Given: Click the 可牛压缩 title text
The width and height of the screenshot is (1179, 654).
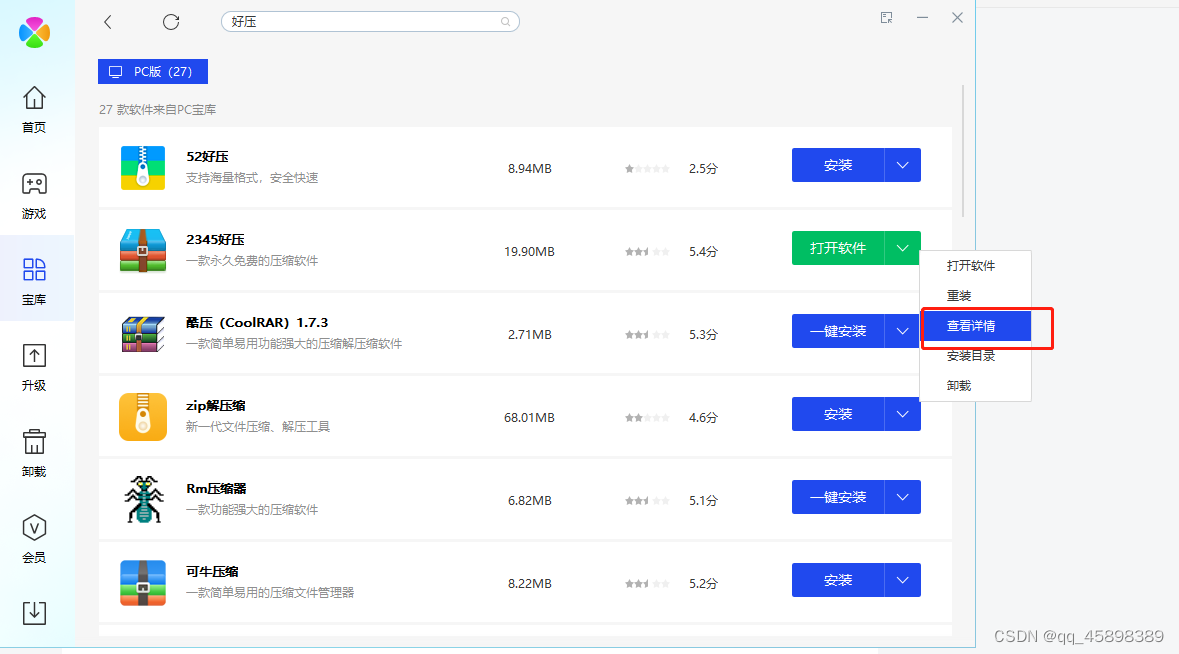Looking at the screenshot, I should pos(212,571).
